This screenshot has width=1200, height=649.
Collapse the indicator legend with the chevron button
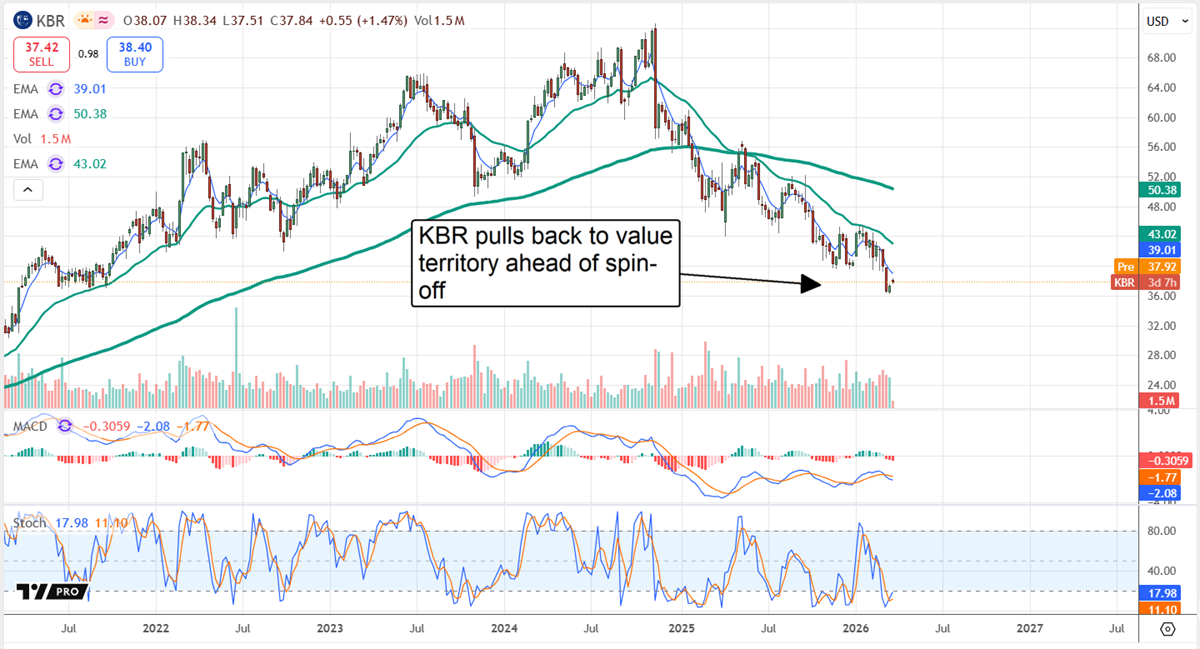(x=27, y=188)
